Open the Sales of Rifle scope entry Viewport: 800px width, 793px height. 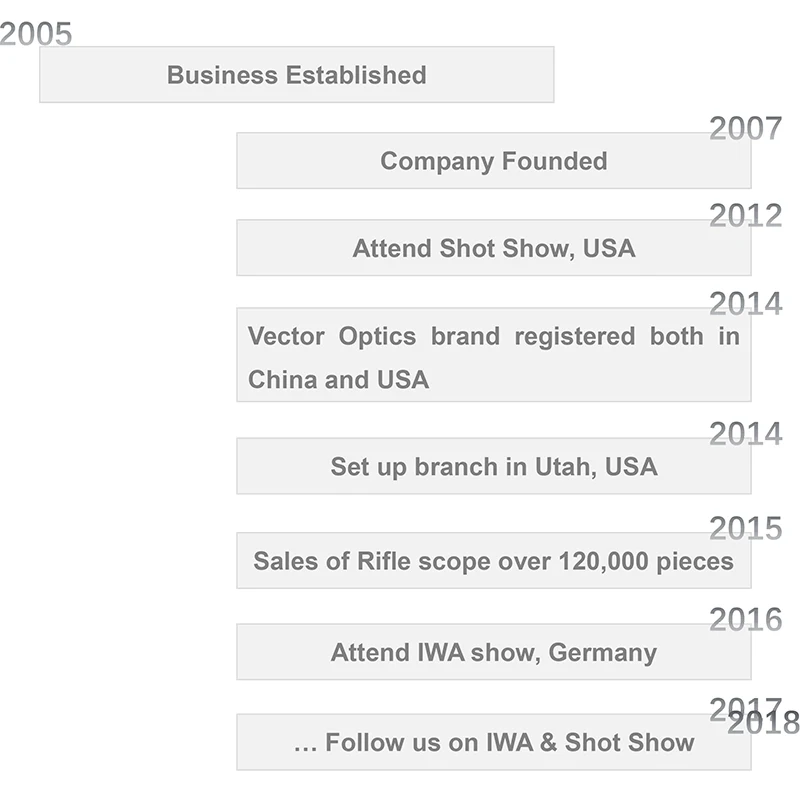point(493,561)
